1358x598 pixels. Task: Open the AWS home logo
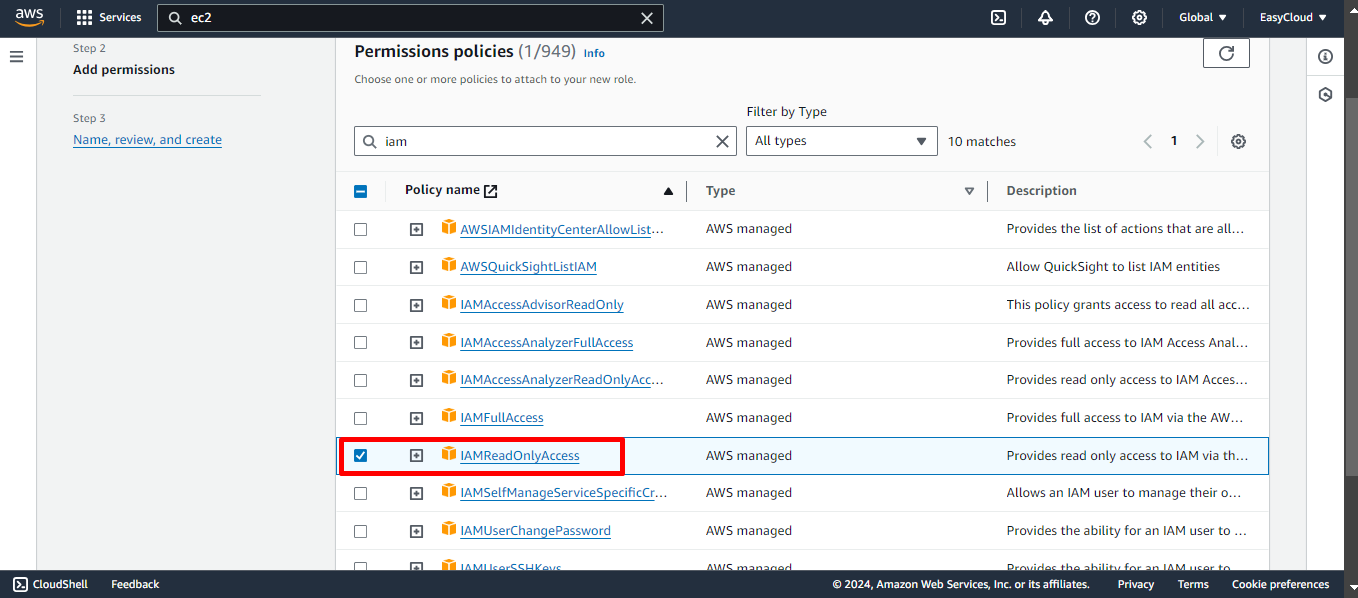(29, 17)
